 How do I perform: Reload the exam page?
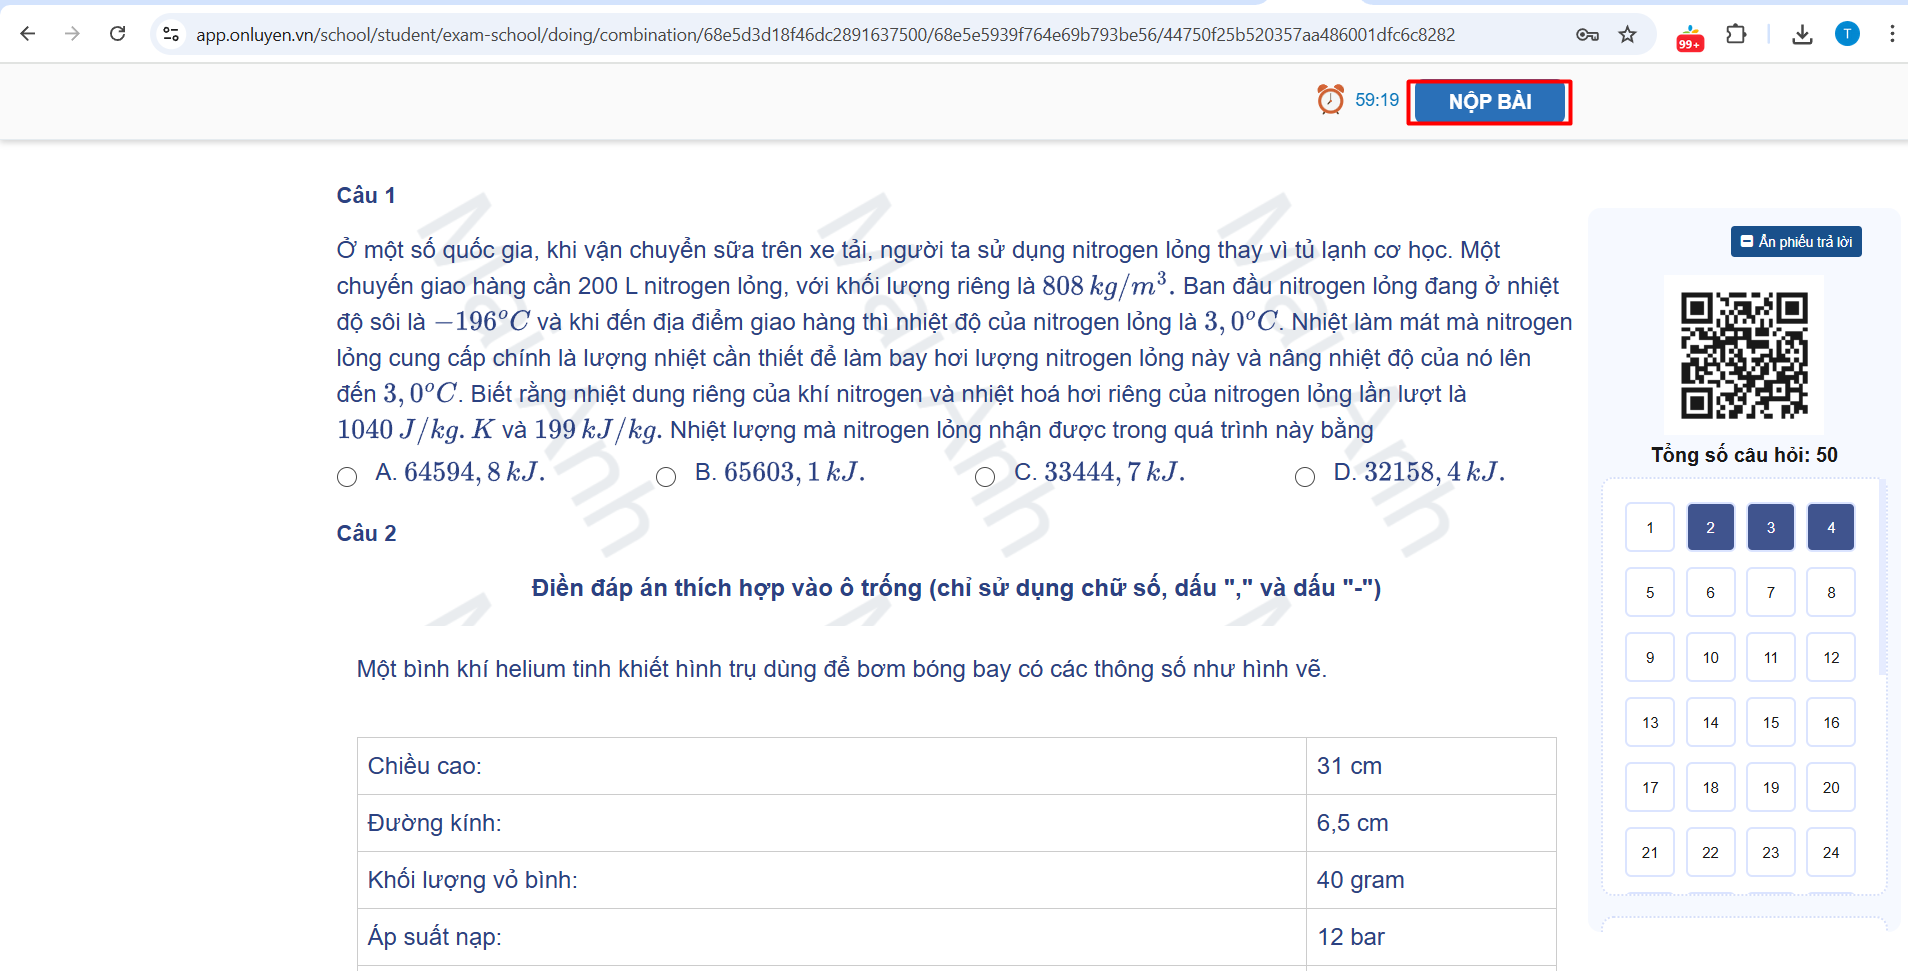click(x=118, y=34)
